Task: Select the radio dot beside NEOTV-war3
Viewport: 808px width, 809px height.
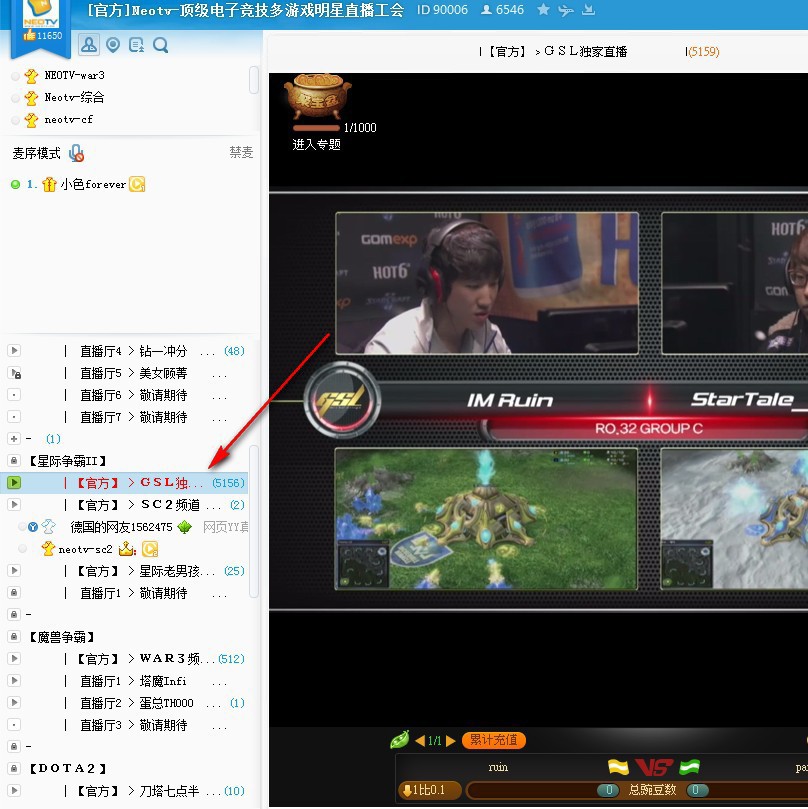Action: click(15, 76)
